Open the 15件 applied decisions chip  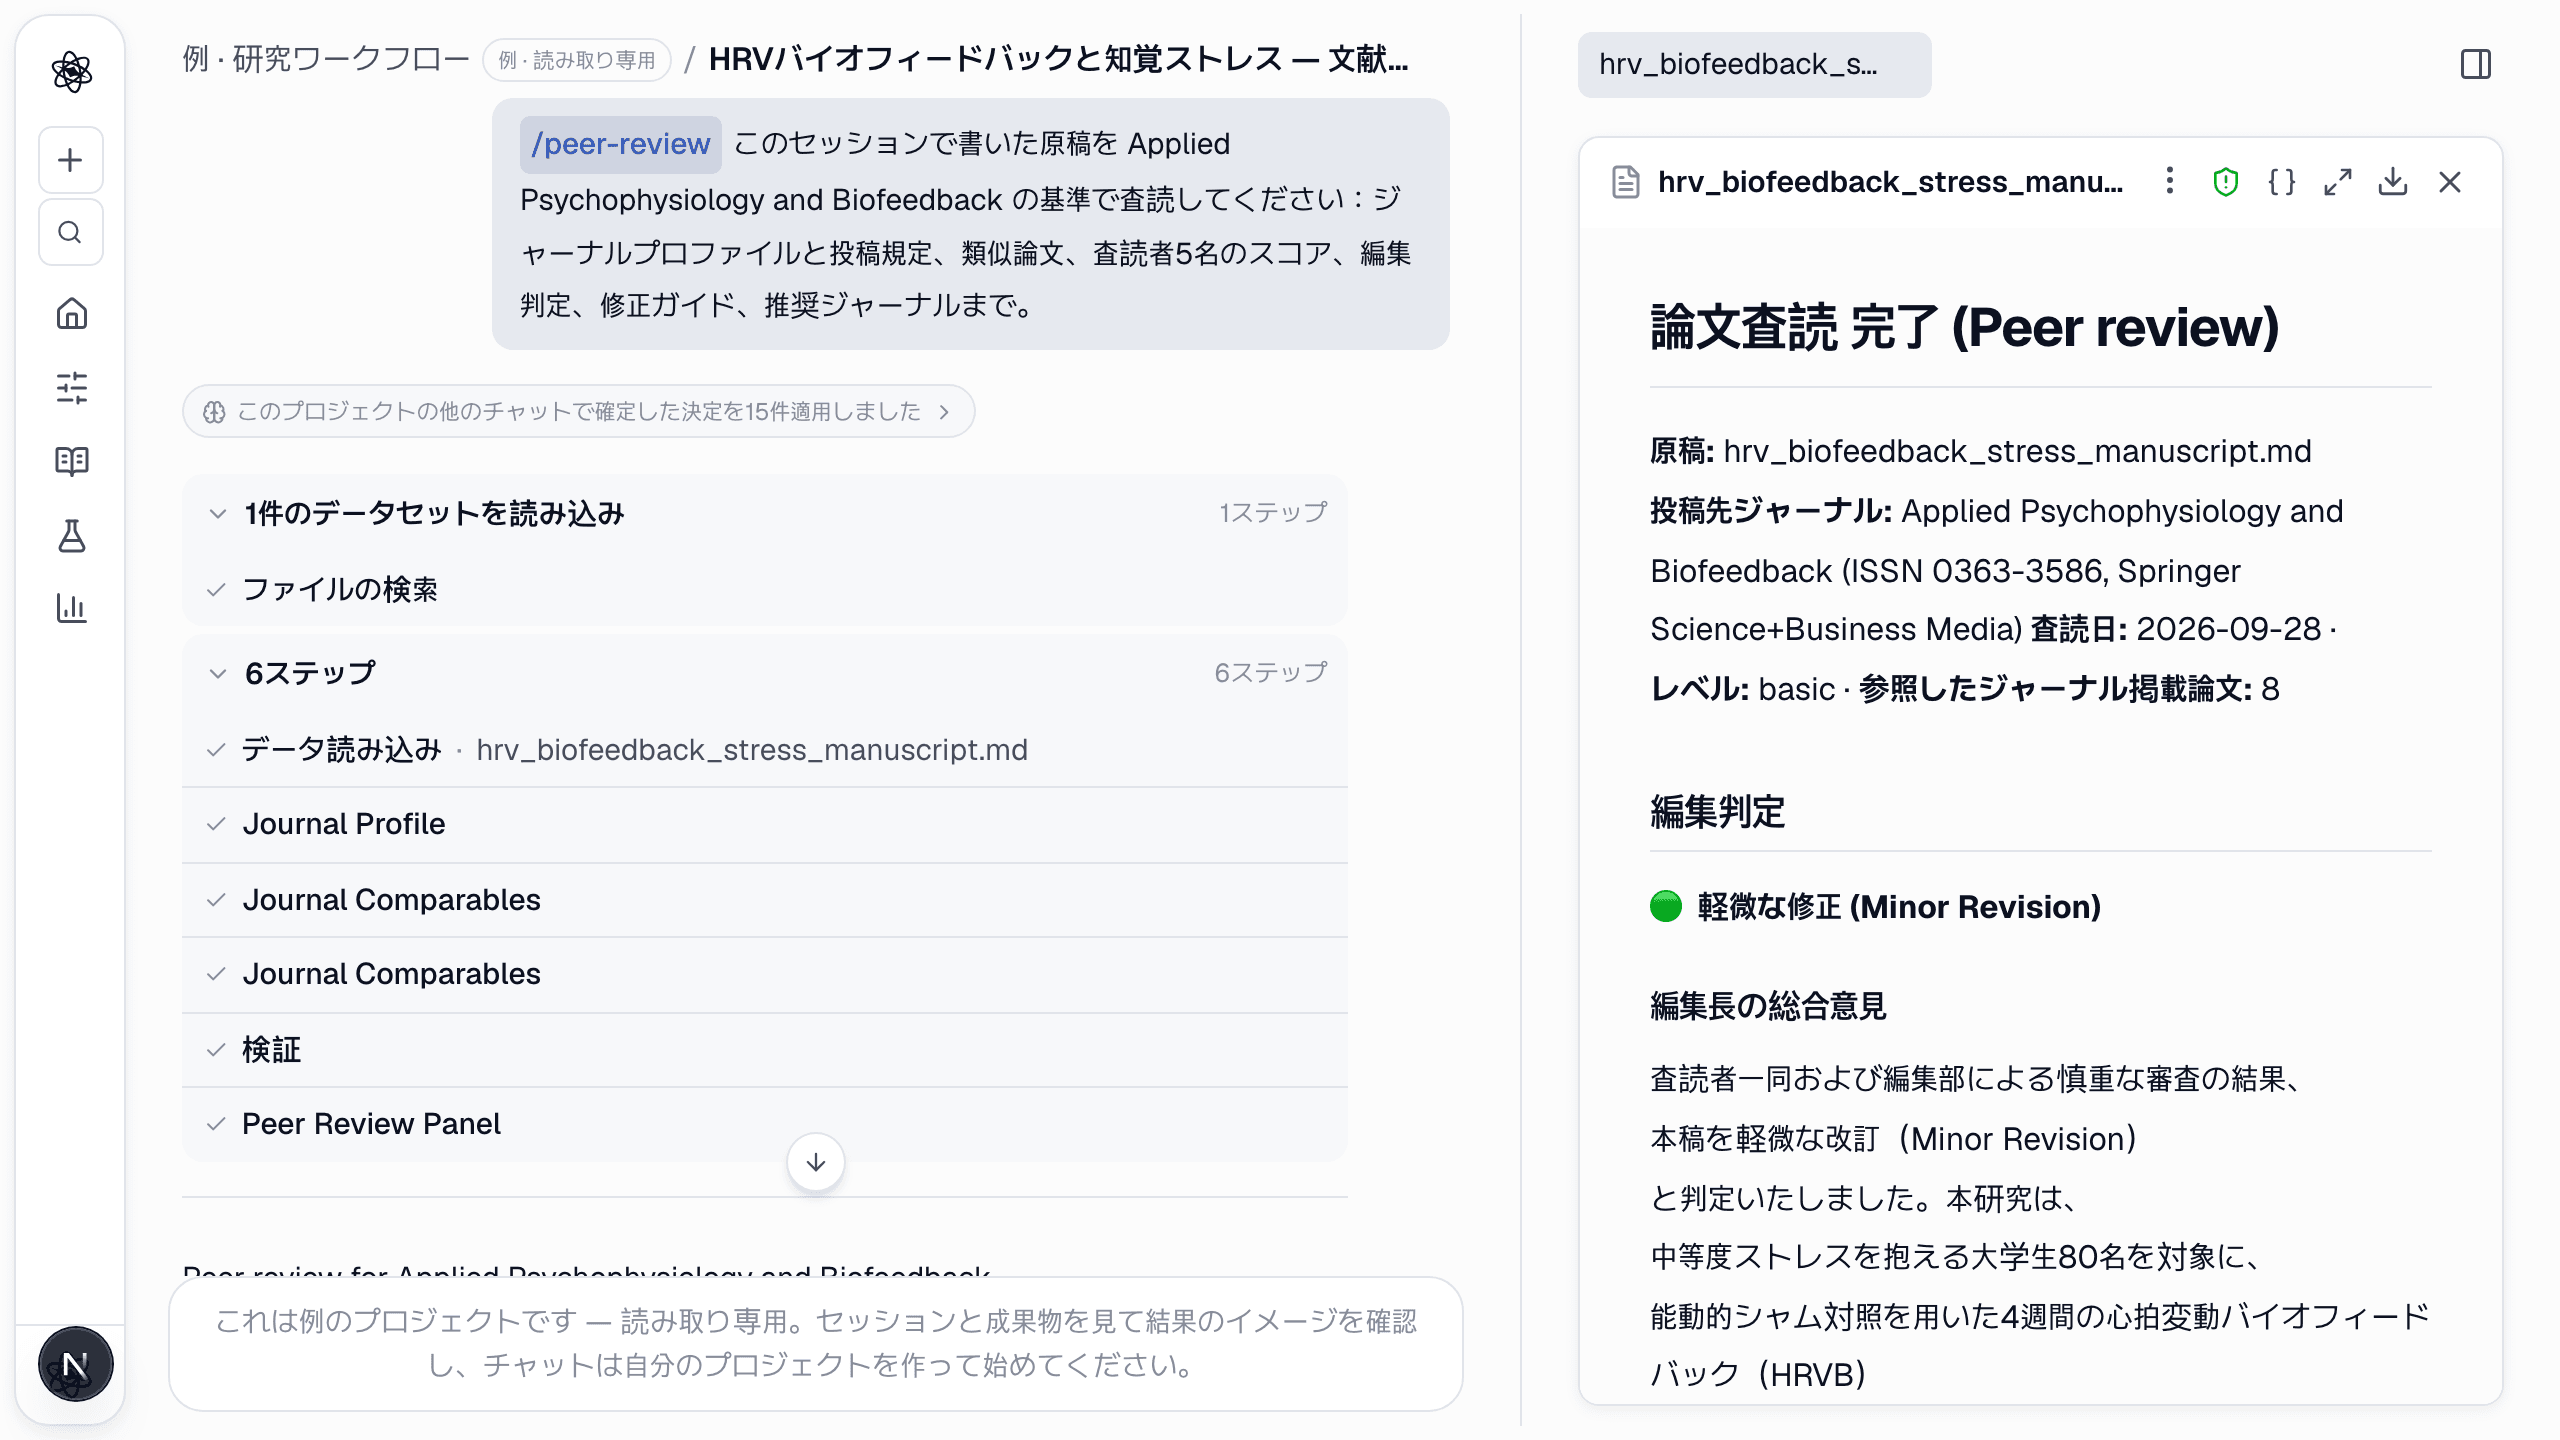tap(578, 412)
